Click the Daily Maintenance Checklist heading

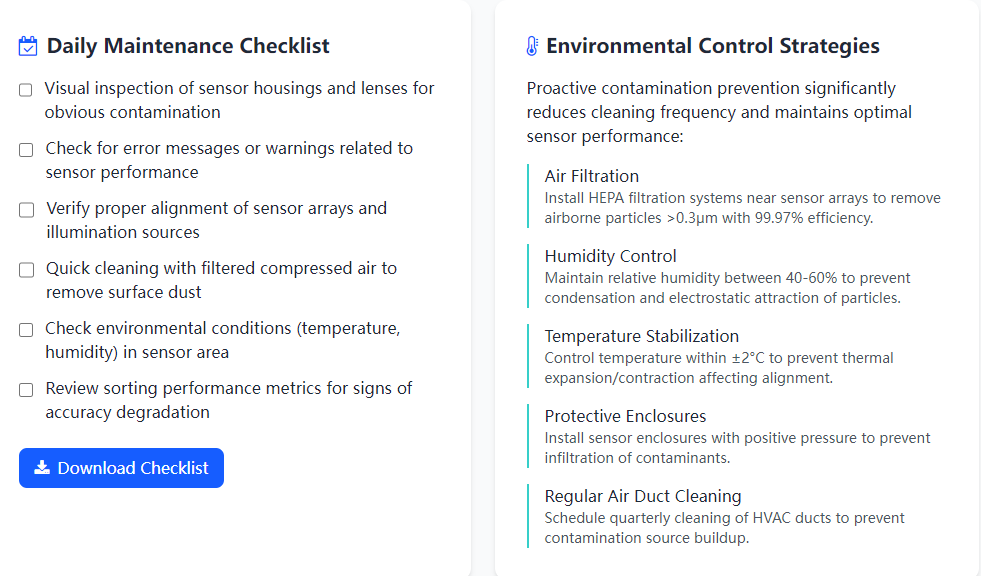[x=188, y=46]
